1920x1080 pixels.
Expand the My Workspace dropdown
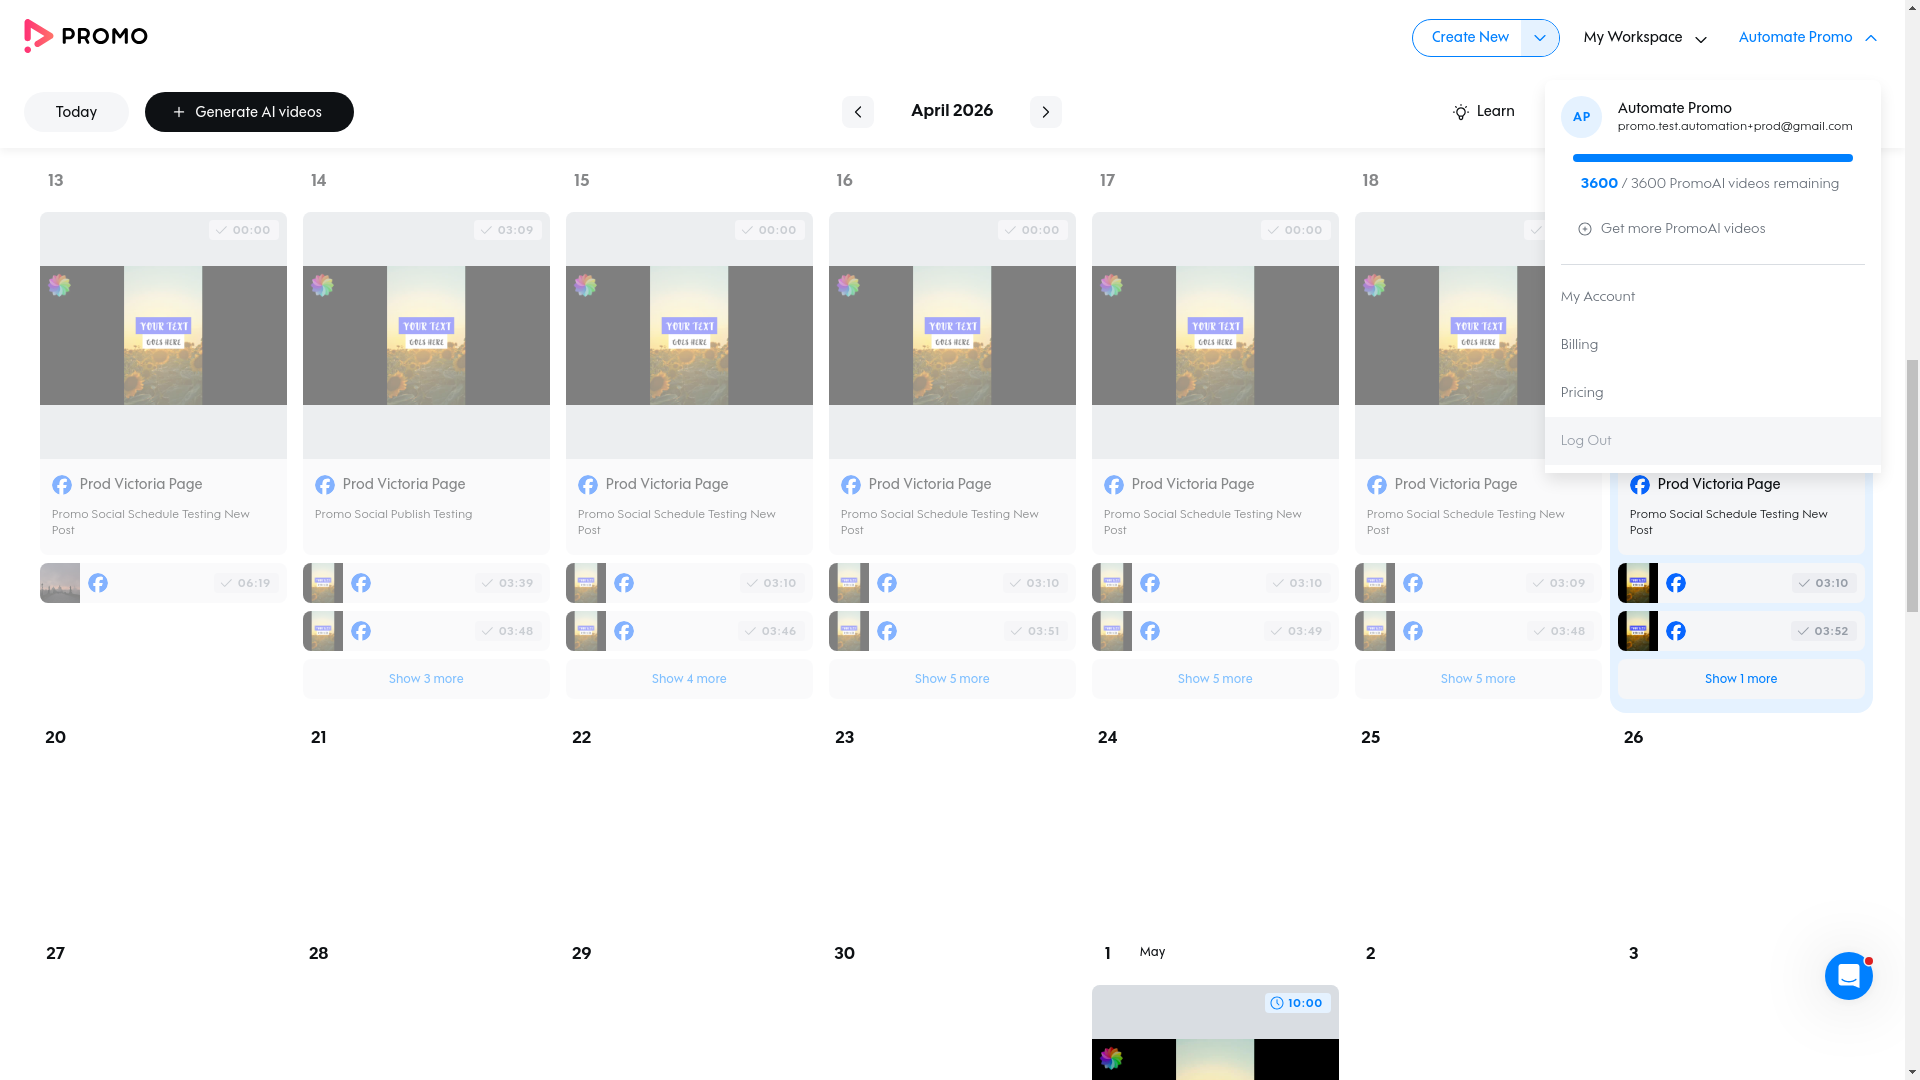[1702, 37]
